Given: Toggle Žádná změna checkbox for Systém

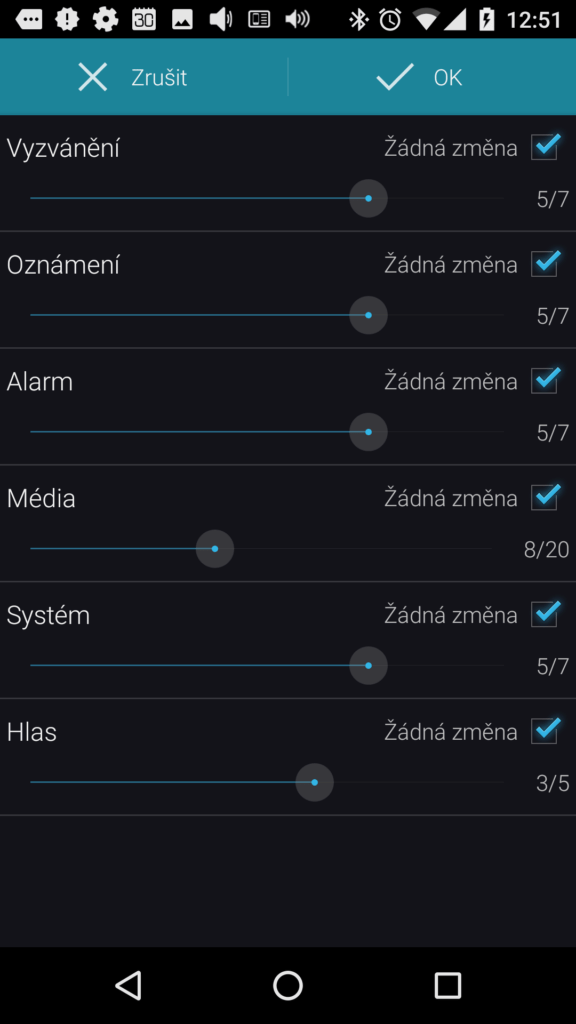Looking at the screenshot, I should (x=545, y=615).
